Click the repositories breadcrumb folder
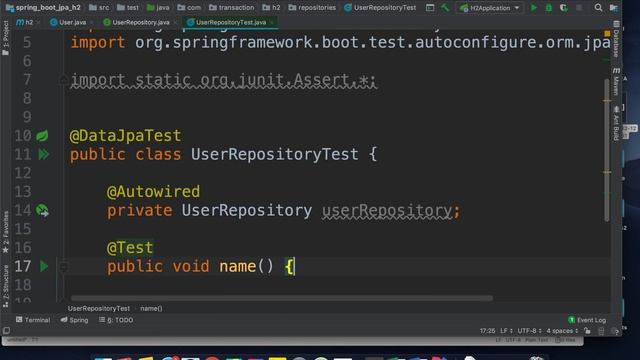This screenshot has height=360, width=640. click(312, 7)
